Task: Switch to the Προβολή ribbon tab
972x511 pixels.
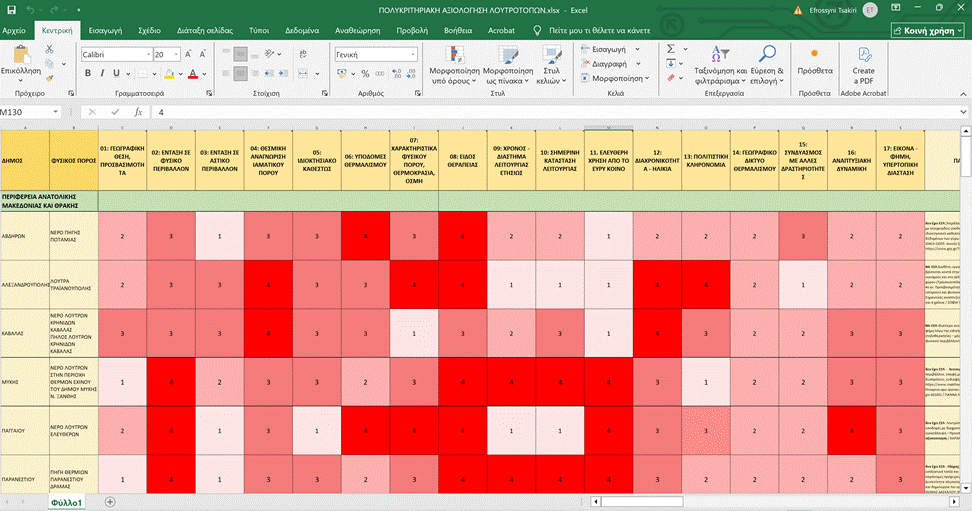Action: coord(412,30)
